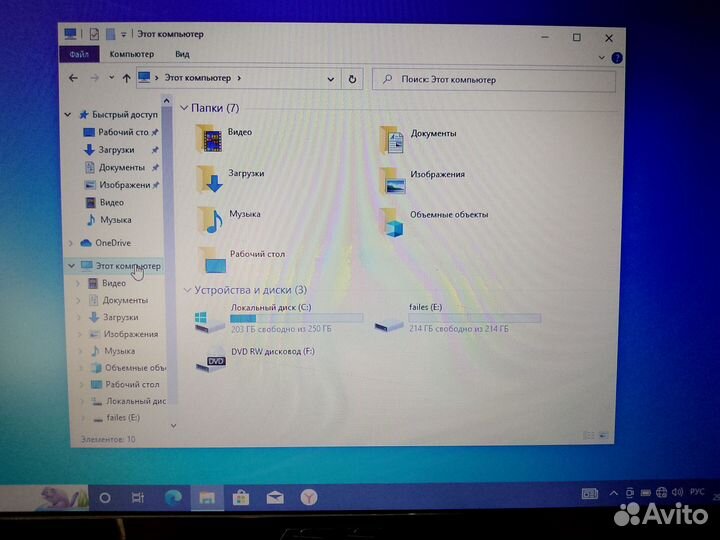
Task: Expand OneDrive in navigation pane
Action: tap(71, 243)
